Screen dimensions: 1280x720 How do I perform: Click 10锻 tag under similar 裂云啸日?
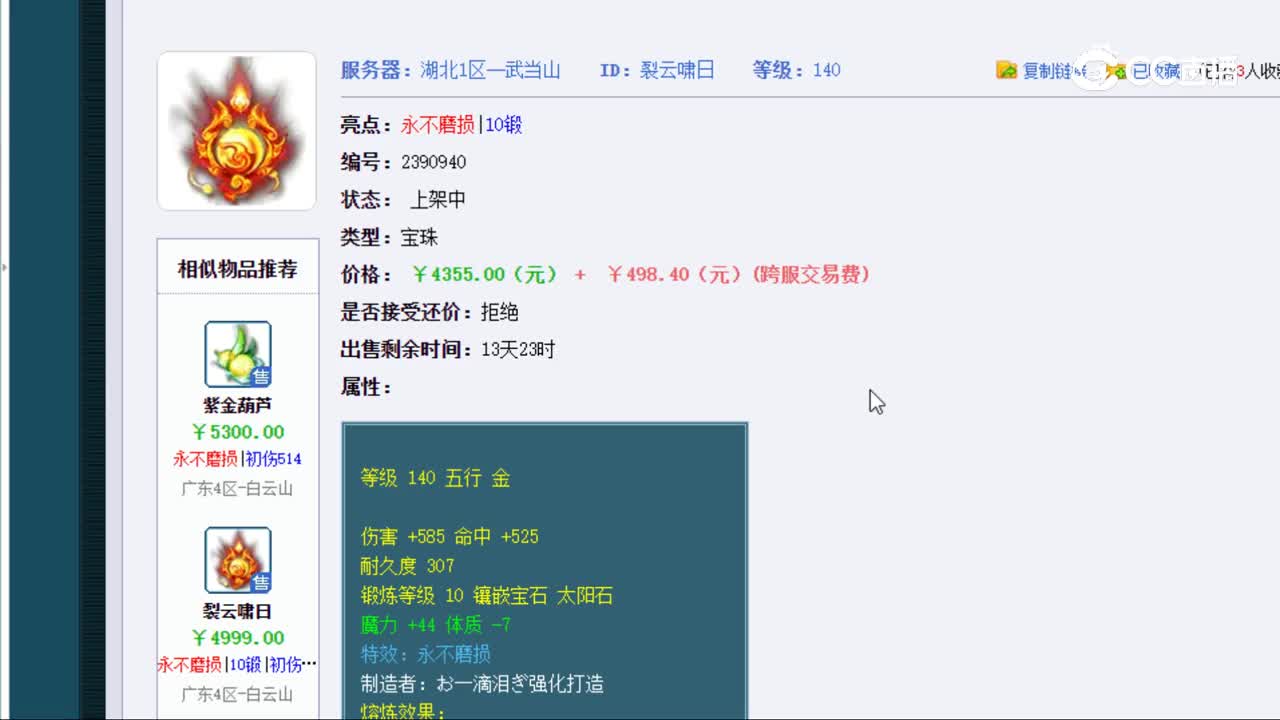point(244,664)
